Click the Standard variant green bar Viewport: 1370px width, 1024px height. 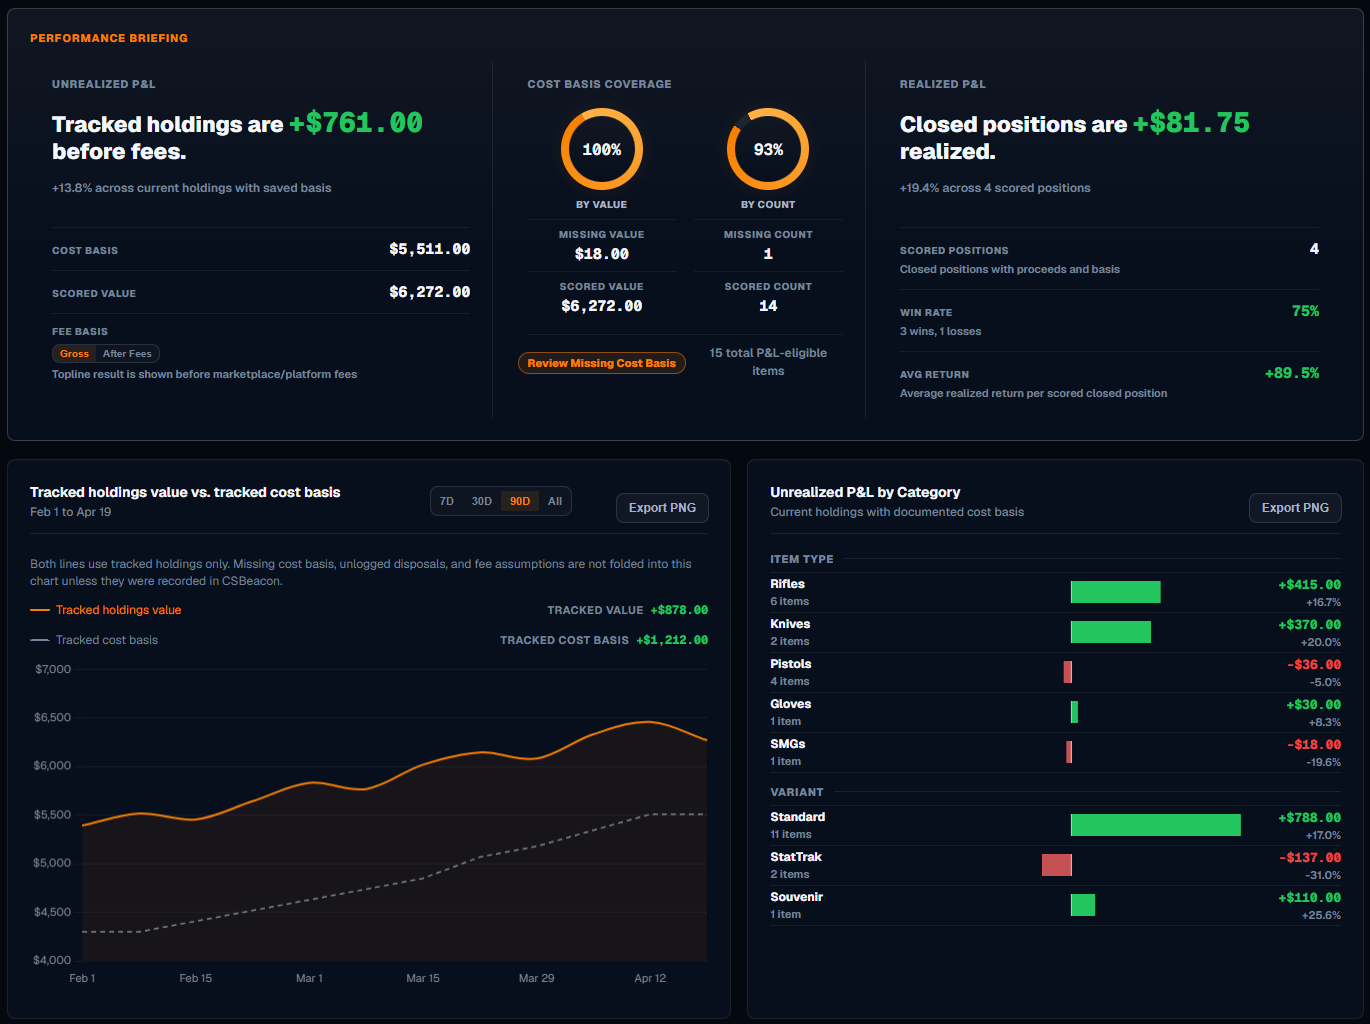pos(1156,825)
